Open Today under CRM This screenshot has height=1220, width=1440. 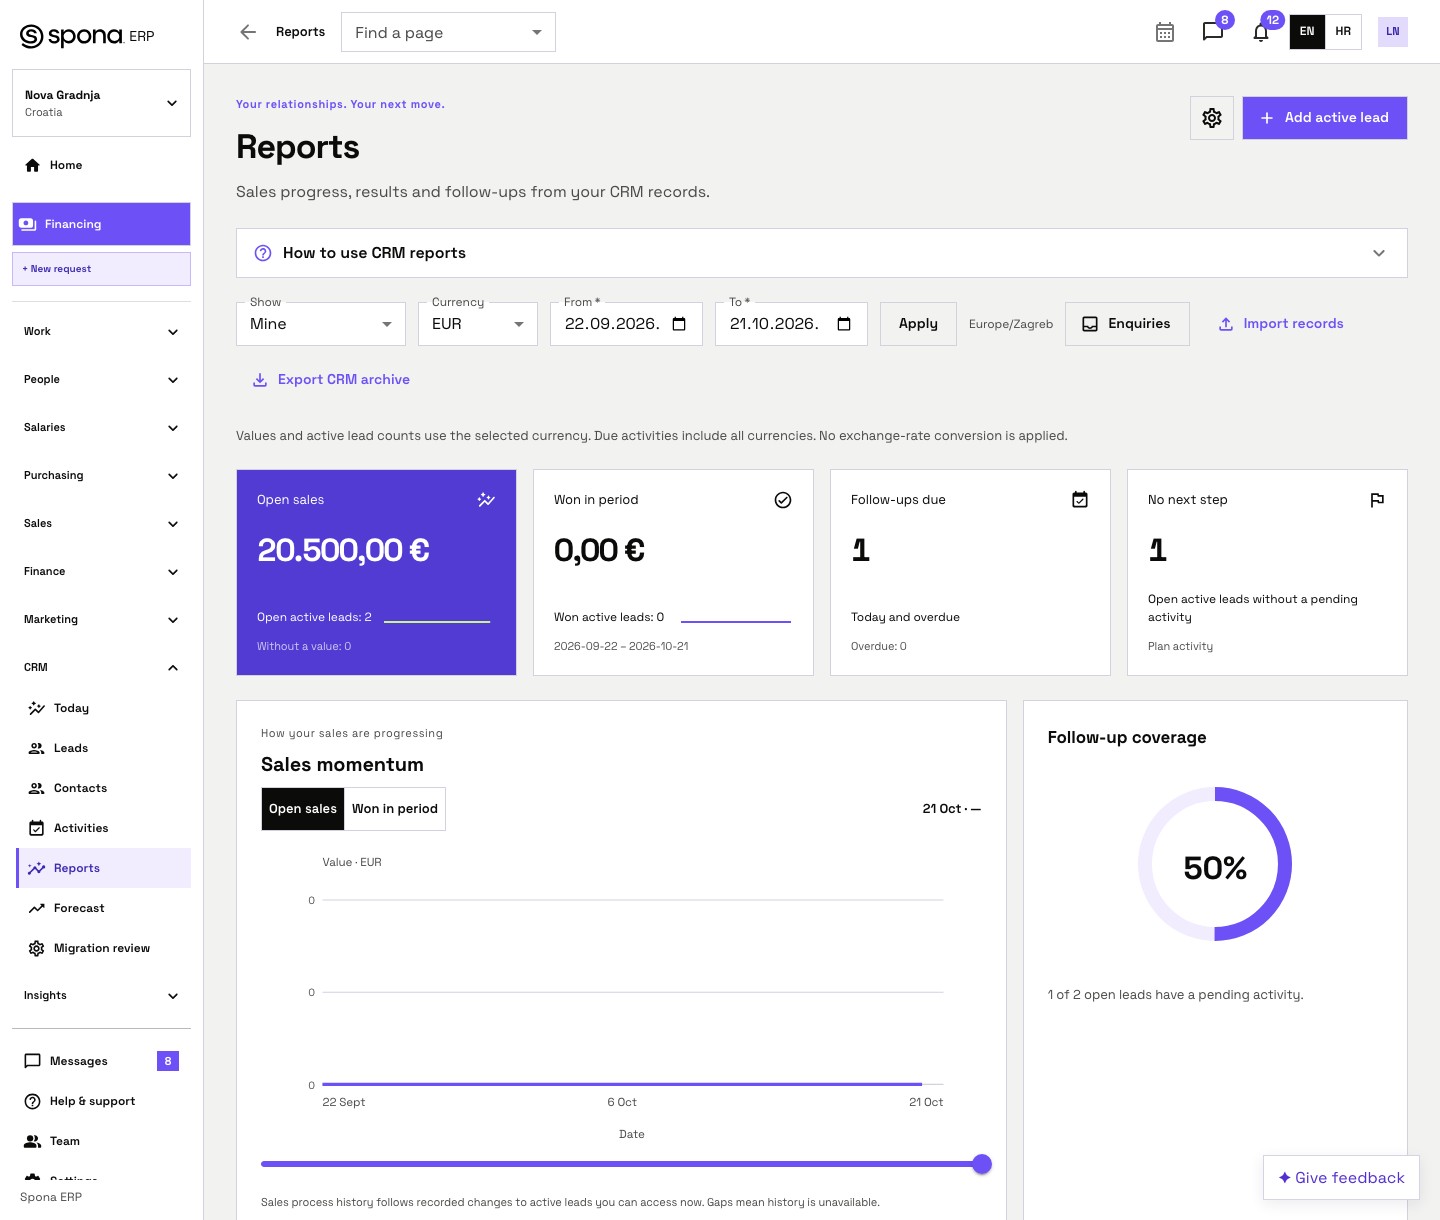pyautogui.click(x=104, y=708)
